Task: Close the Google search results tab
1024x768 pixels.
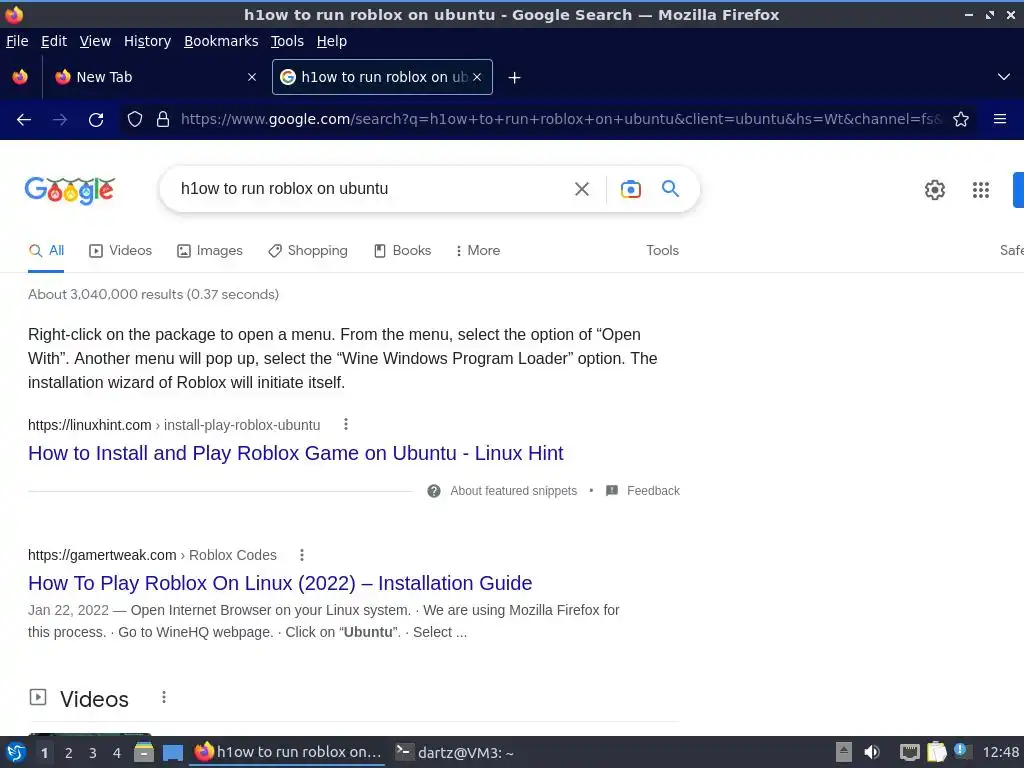Action: click(477, 77)
